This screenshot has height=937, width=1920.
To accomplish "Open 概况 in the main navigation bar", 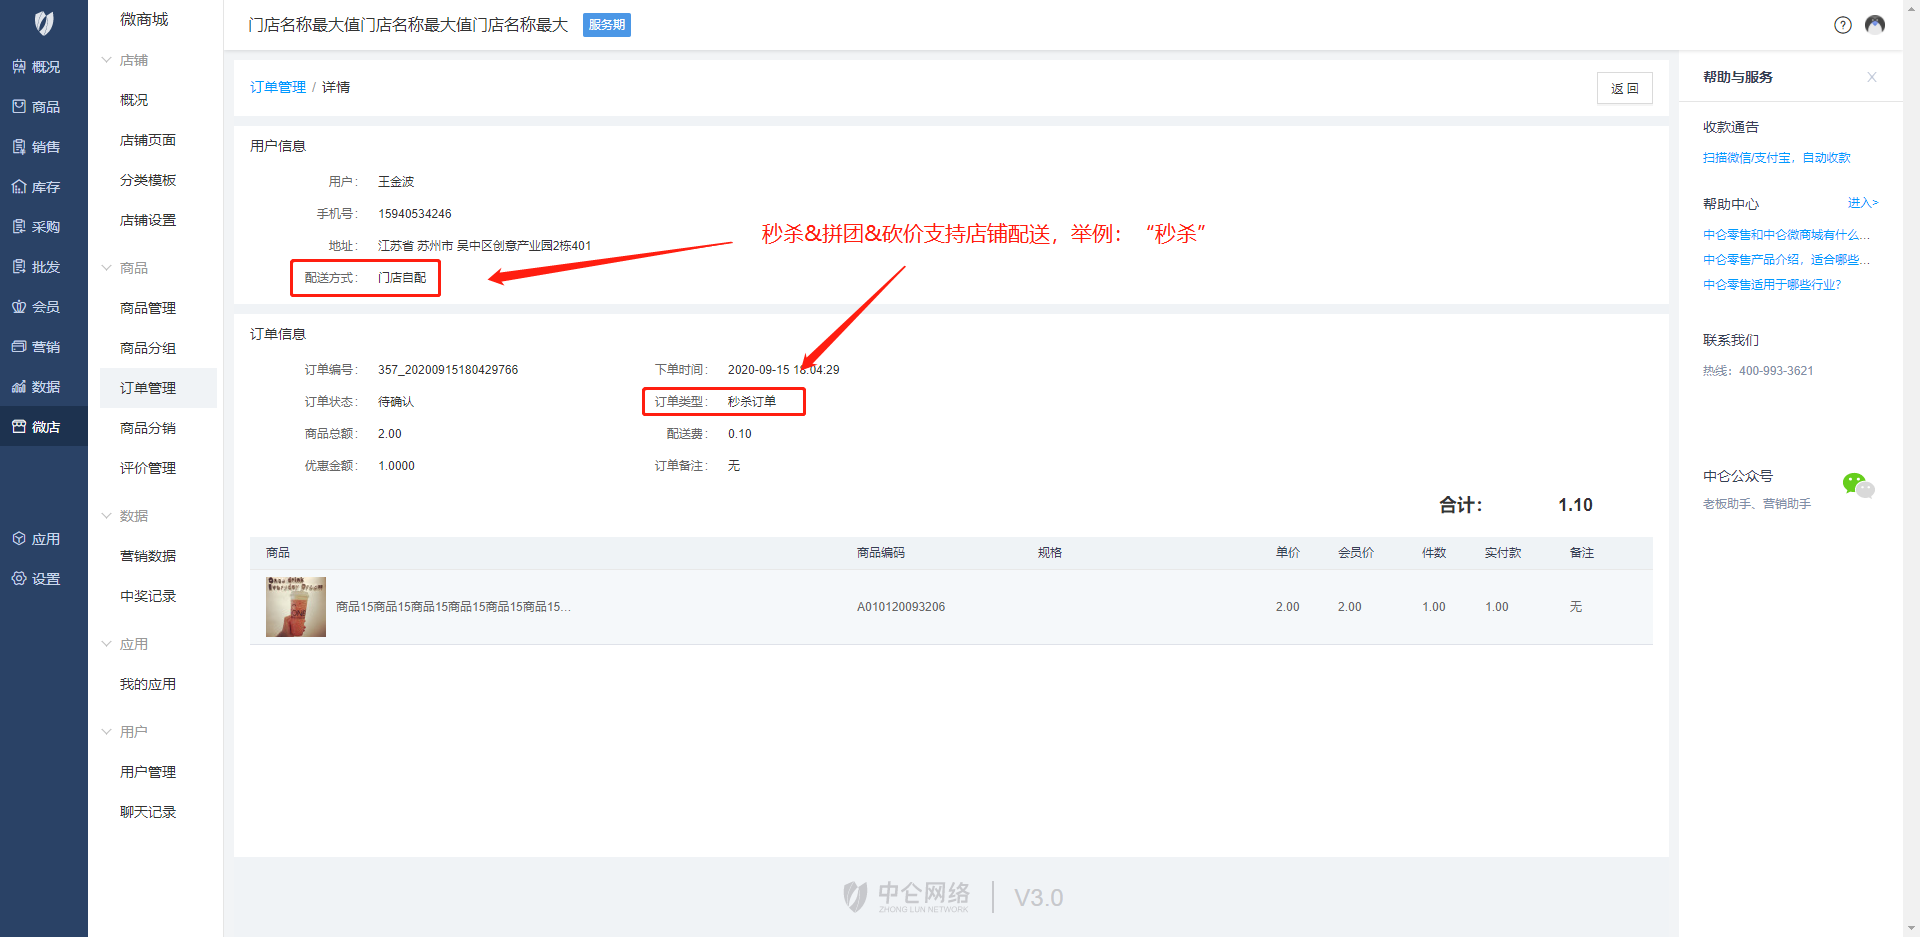I will (x=36, y=67).
